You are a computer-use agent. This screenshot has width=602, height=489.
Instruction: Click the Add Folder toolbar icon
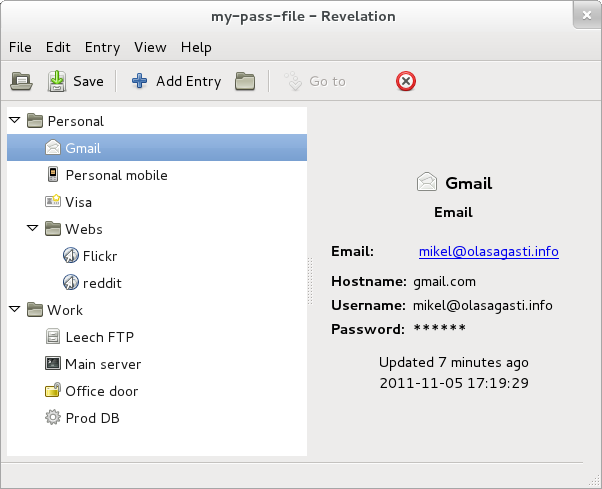point(245,81)
